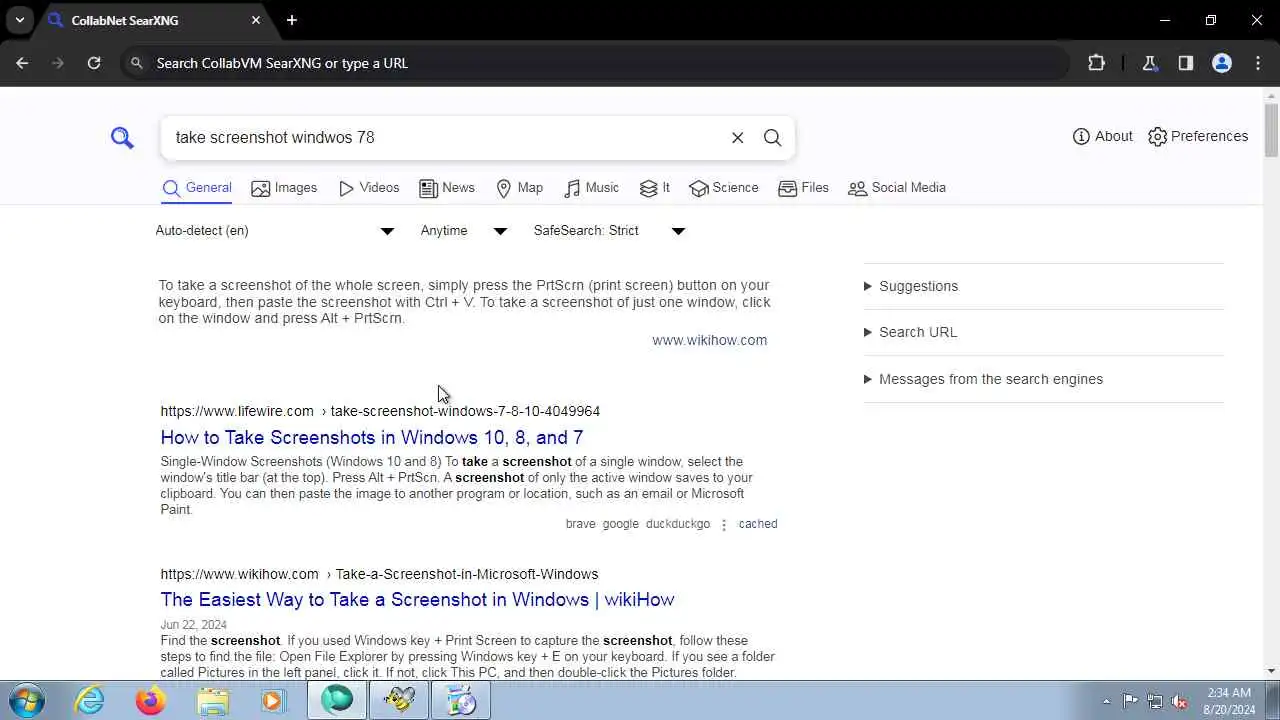
Task: Click the duckduckgo engine link
Action: click(x=677, y=524)
